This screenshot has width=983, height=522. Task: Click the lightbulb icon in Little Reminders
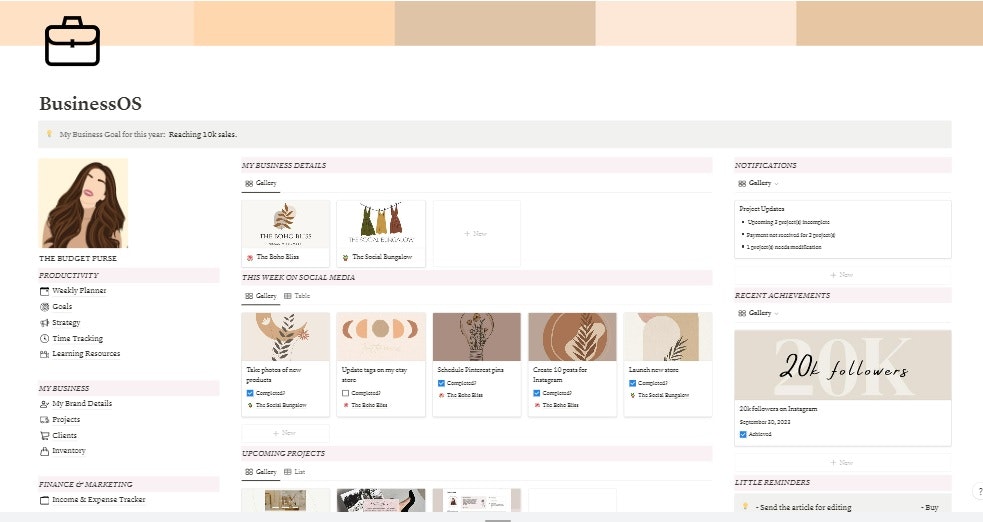click(x=745, y=507)
